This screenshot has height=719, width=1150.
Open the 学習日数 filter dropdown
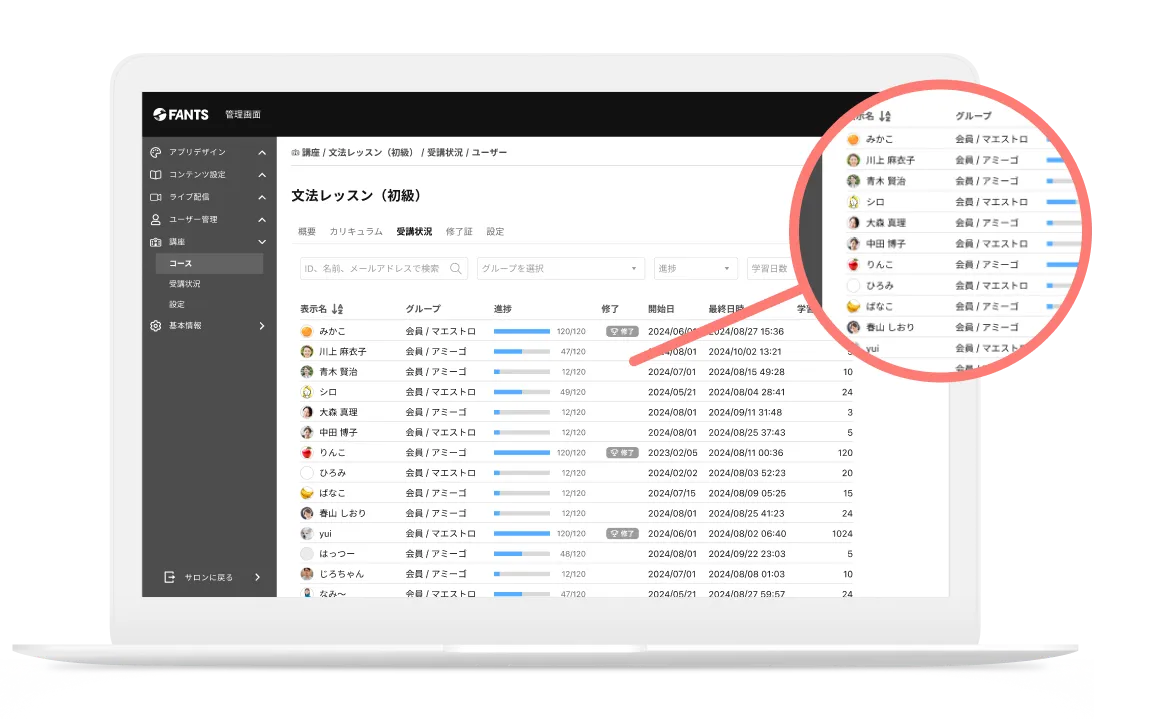point(769,269)
